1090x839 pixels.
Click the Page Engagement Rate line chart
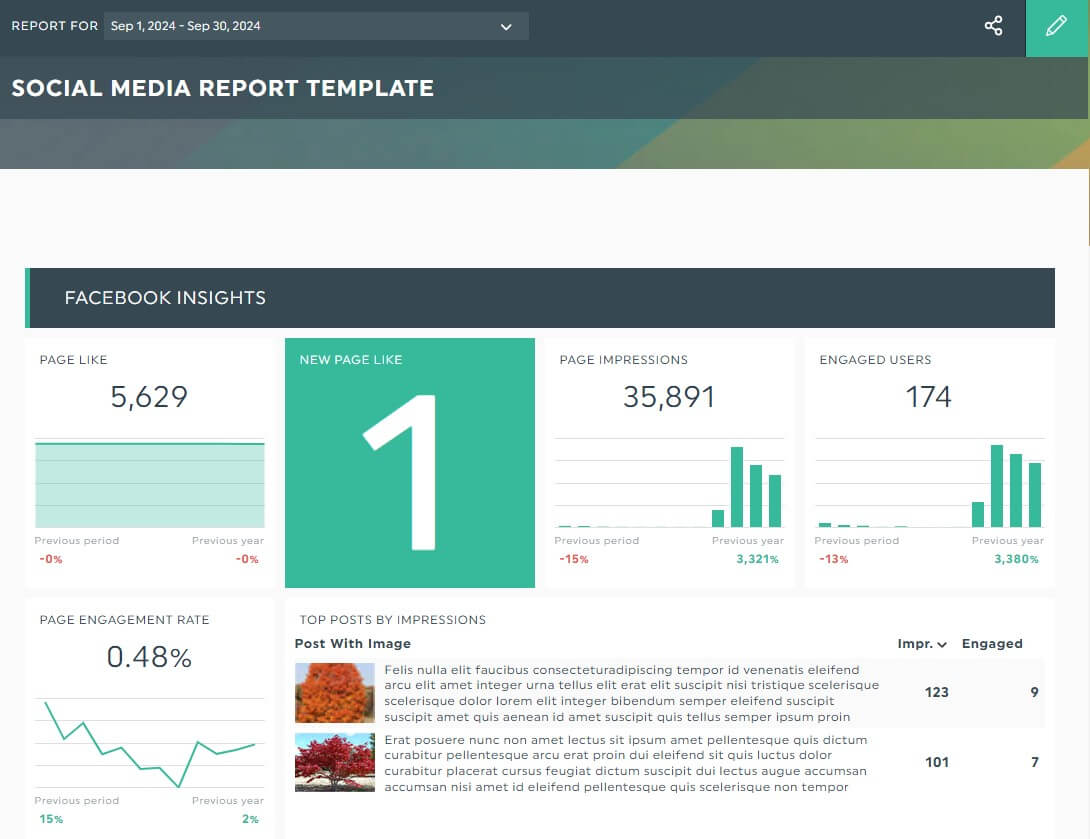click(x=149, y=744)
